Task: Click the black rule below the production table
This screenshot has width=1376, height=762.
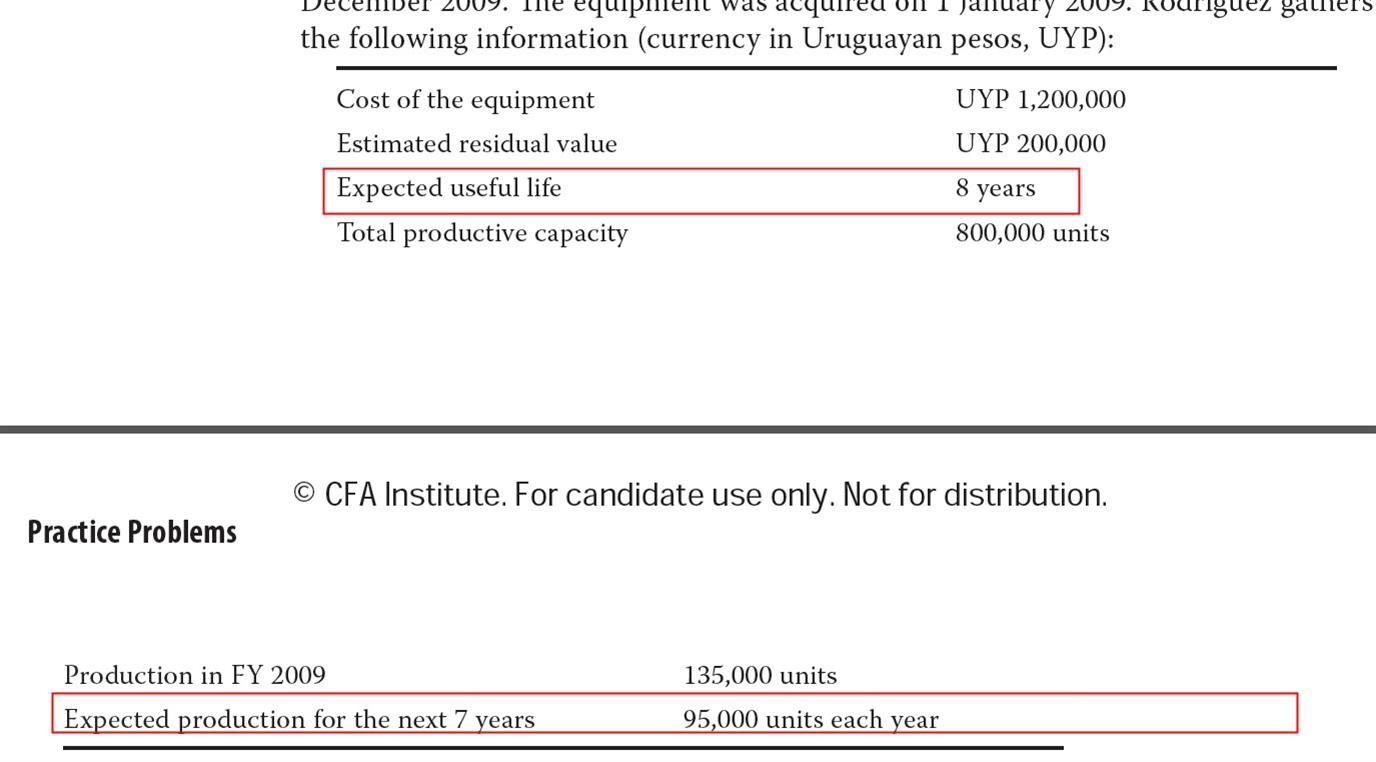Action: coord(563,747)
